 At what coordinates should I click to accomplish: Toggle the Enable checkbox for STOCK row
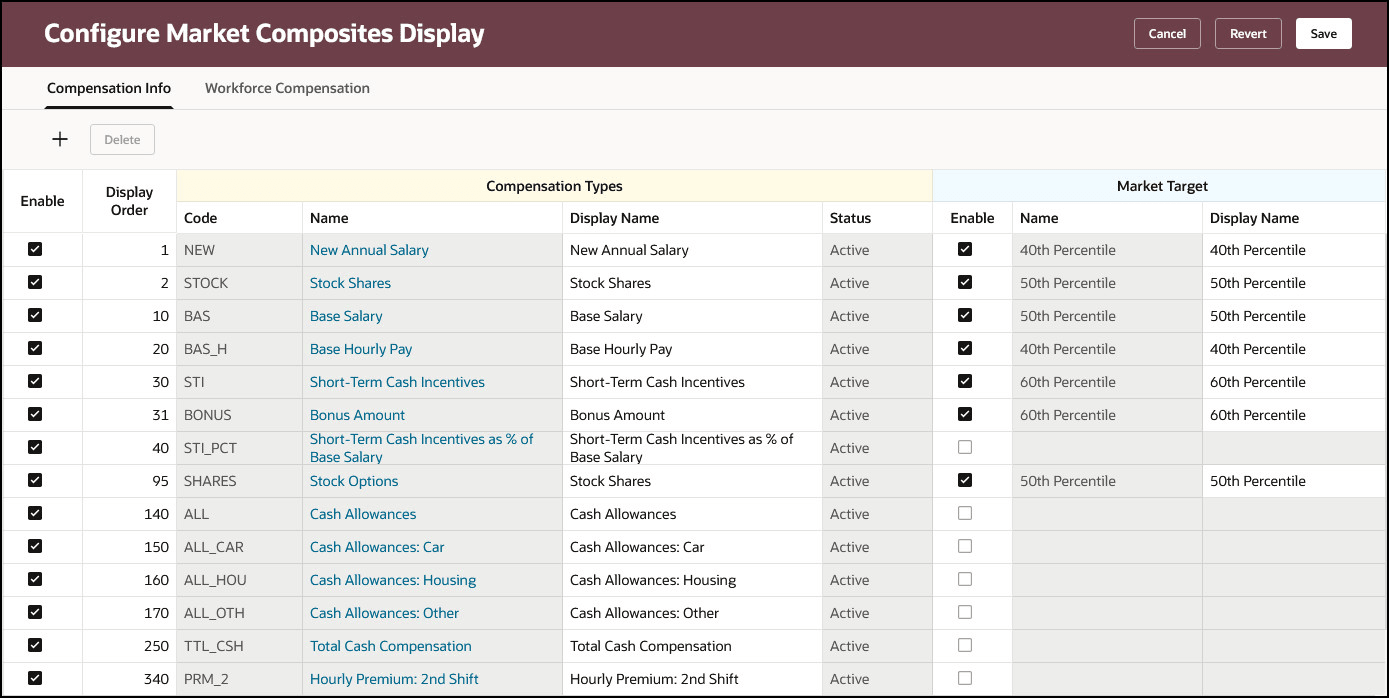point(35,282)
